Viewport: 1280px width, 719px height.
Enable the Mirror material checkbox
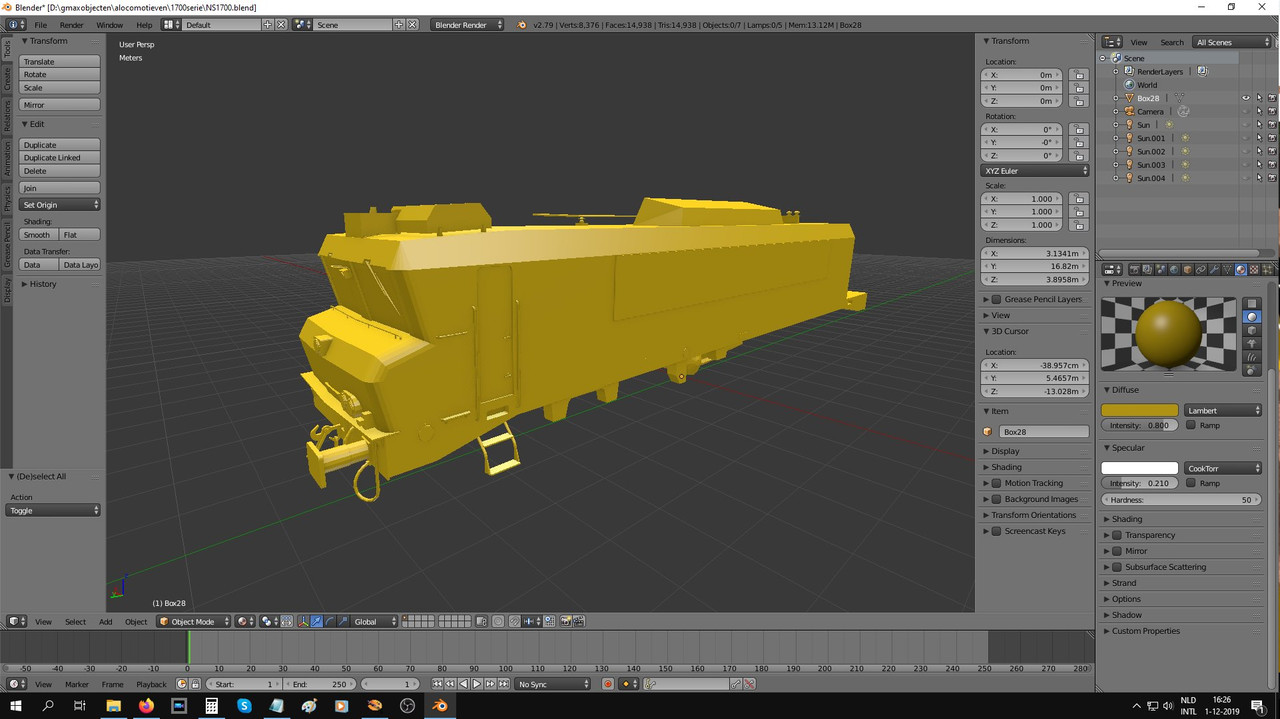click(1117, 551)
